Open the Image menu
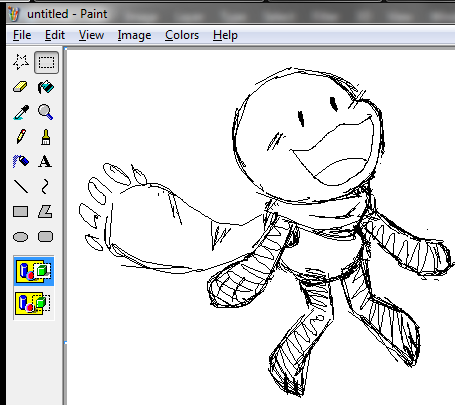This screenshot has height=405, width=455. (134, 35)
